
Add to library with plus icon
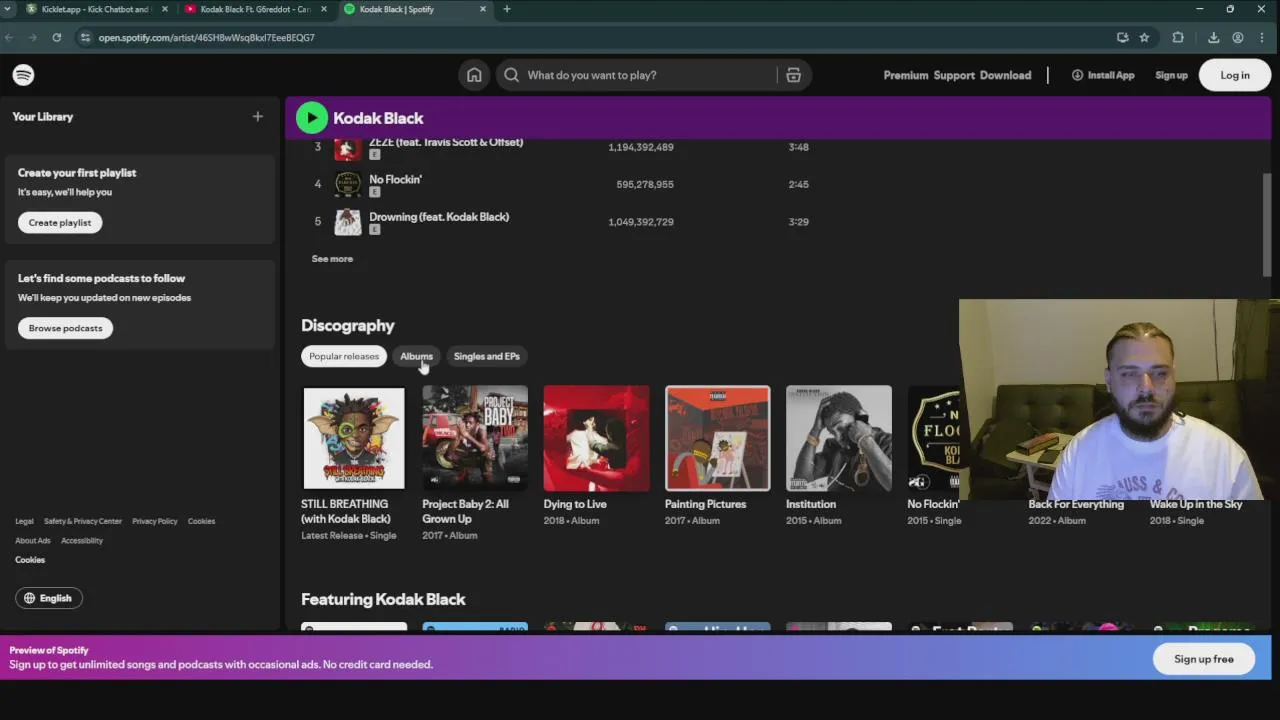pyautogui.click(x=257, y=117)
